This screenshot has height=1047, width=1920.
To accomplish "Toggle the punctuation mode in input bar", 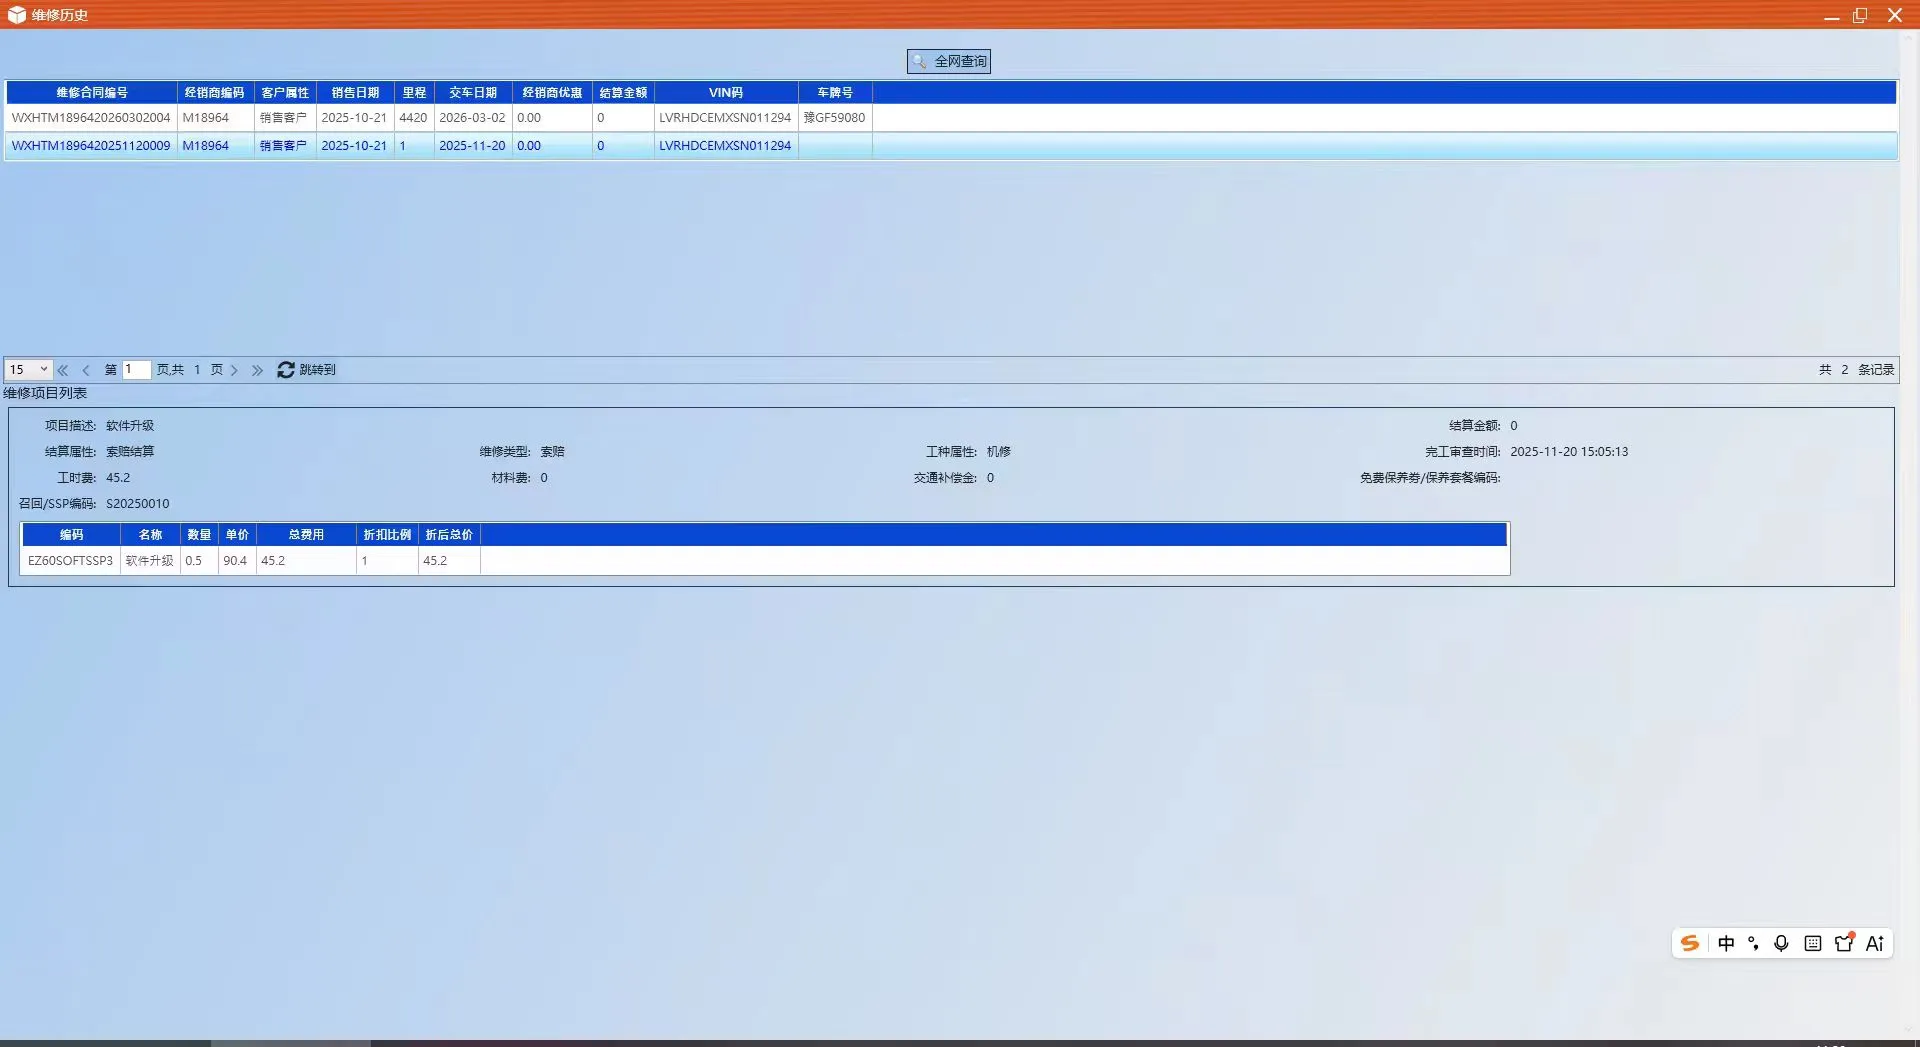I will click(1753, 943).
